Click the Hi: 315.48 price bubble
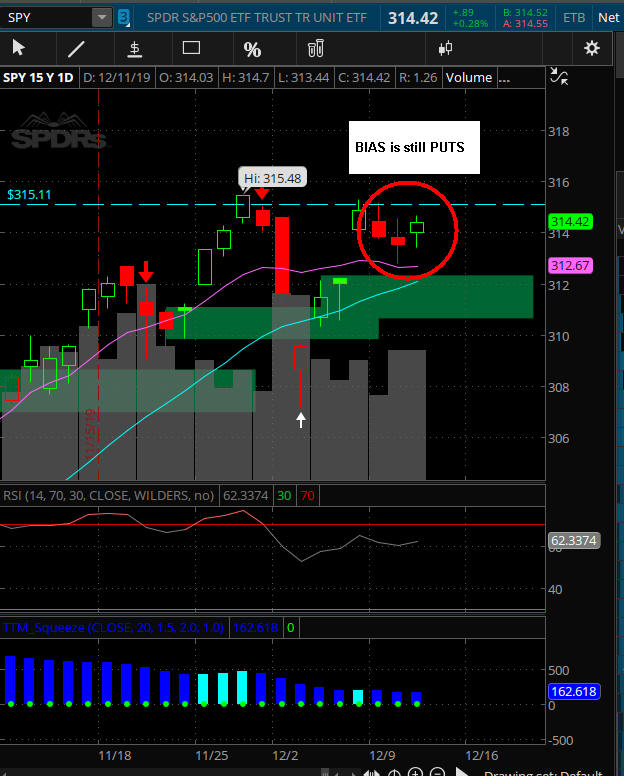This screenshot has width=624, height=776. (x=273, y=178)
